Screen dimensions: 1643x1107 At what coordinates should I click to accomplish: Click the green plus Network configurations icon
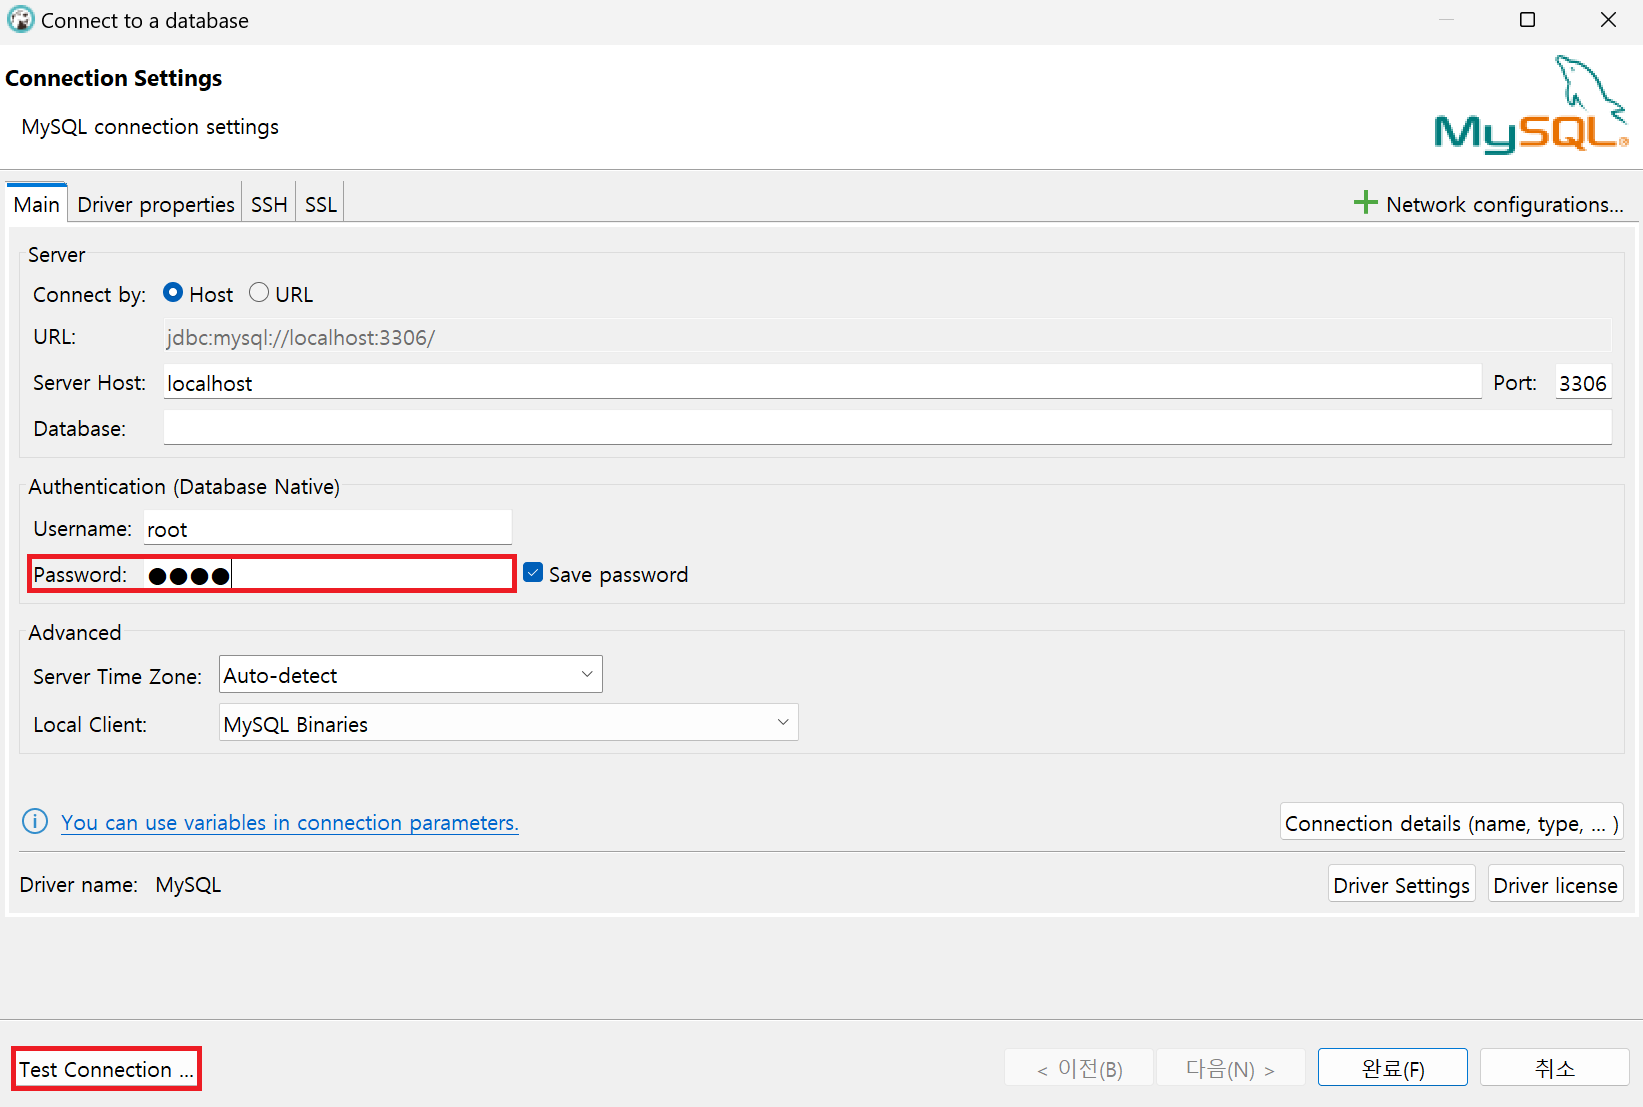(1365, 203)
